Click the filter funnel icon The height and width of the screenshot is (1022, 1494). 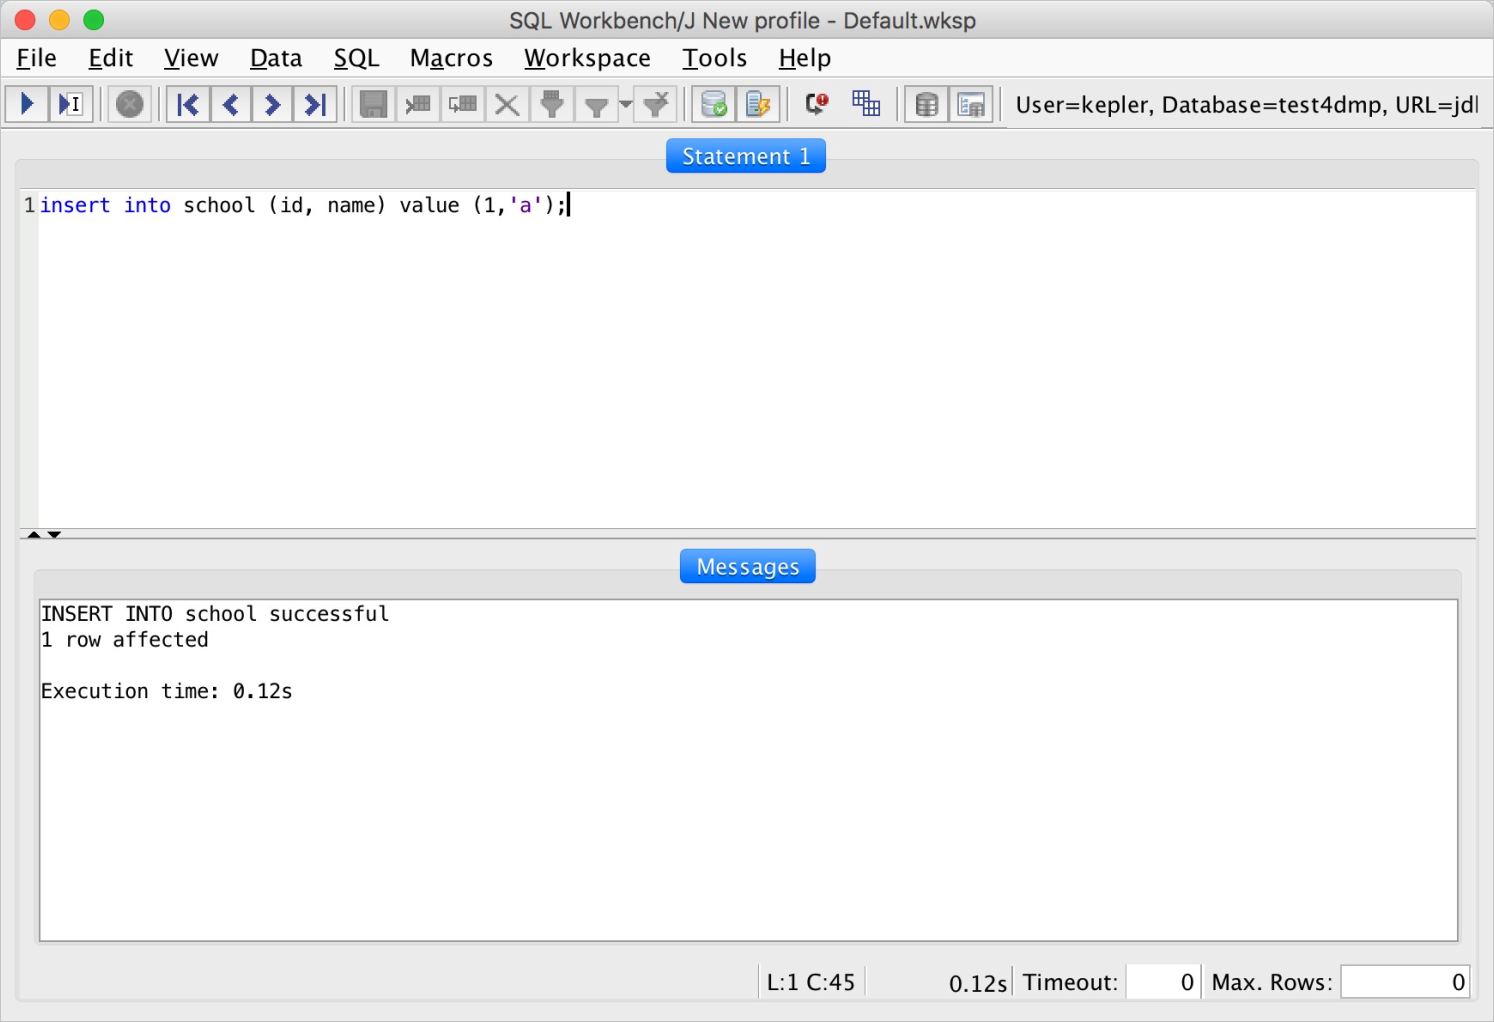point(597,104)
